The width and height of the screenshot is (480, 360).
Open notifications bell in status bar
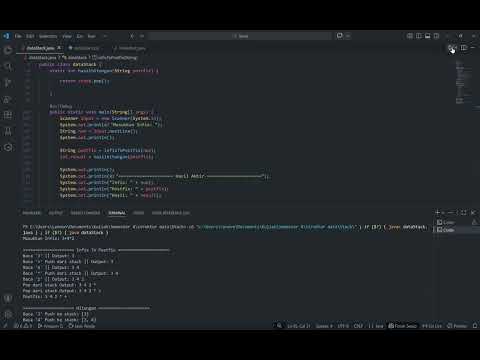[475, 326]
